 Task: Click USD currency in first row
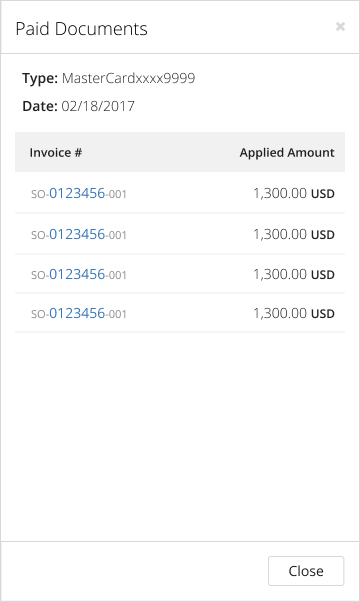coord(323,194)
